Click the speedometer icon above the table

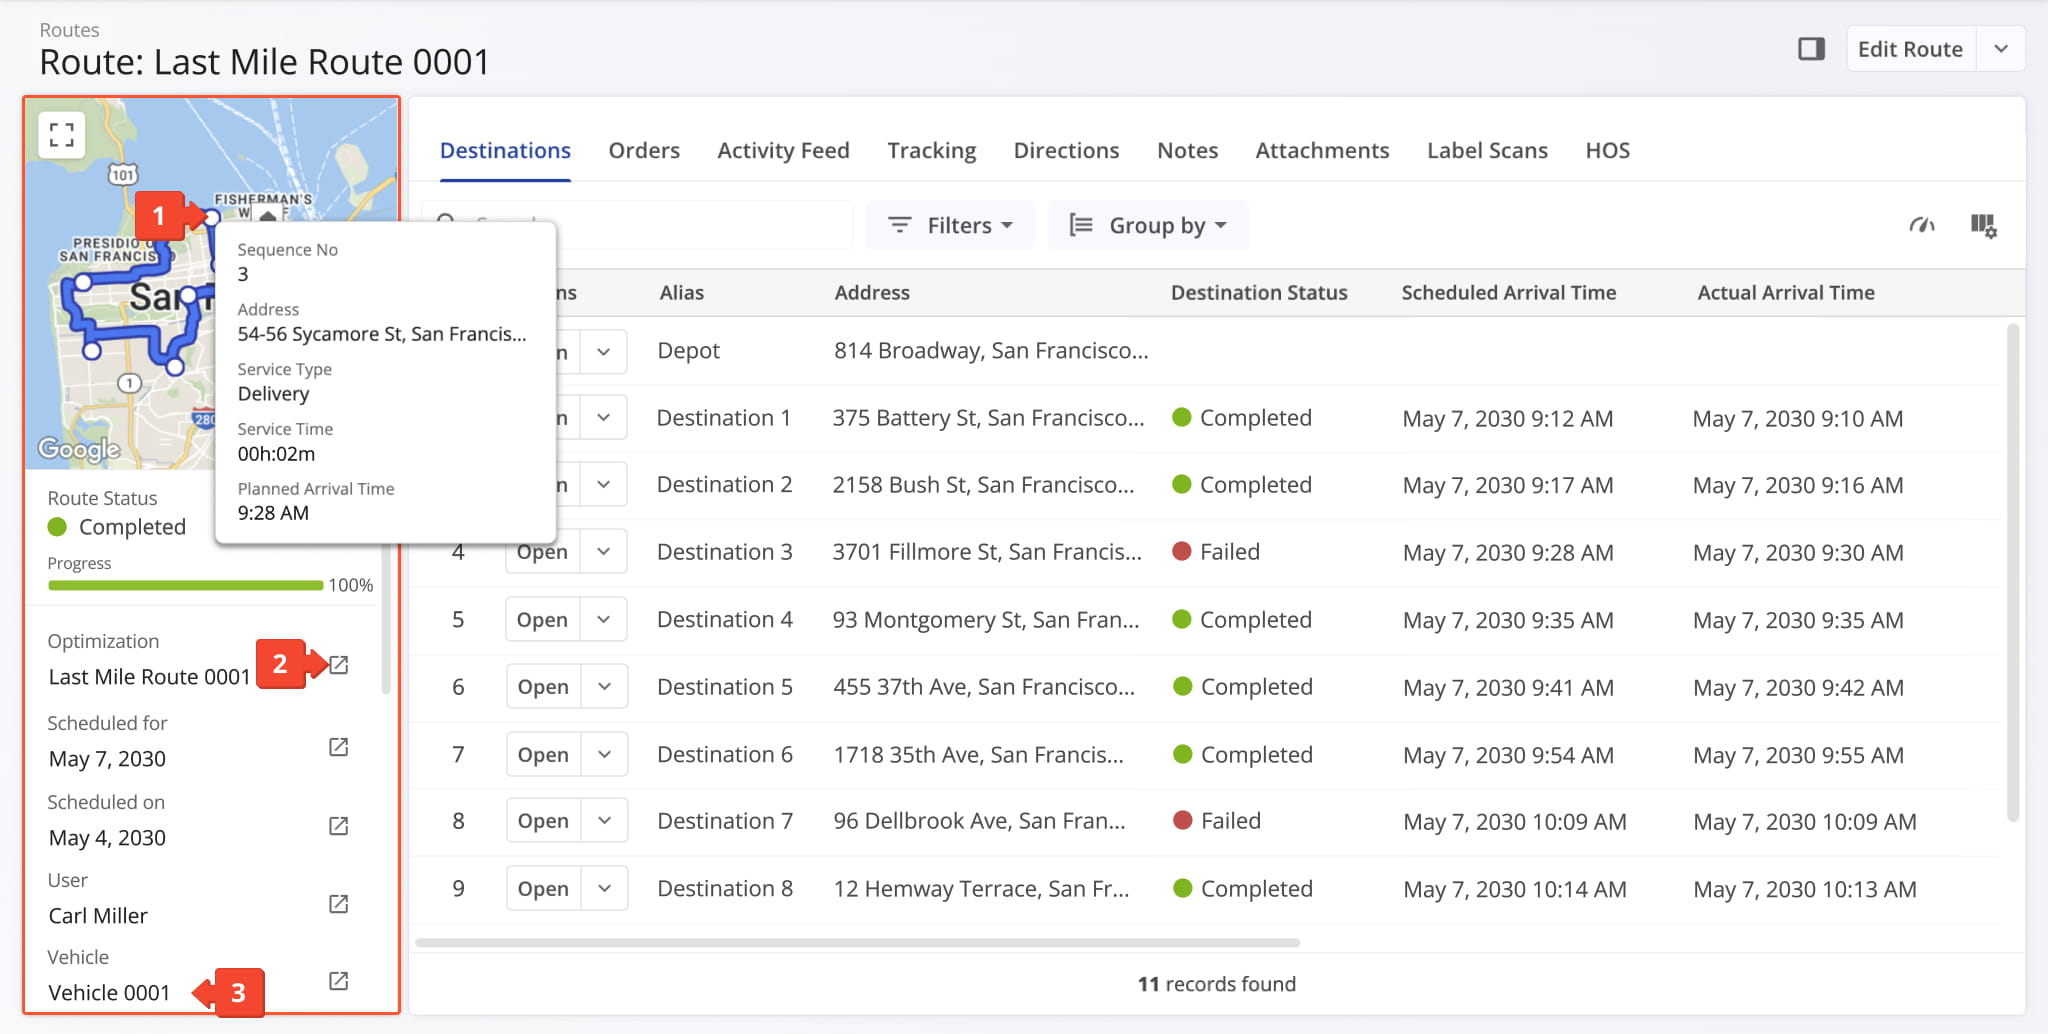pos(1921,225)
